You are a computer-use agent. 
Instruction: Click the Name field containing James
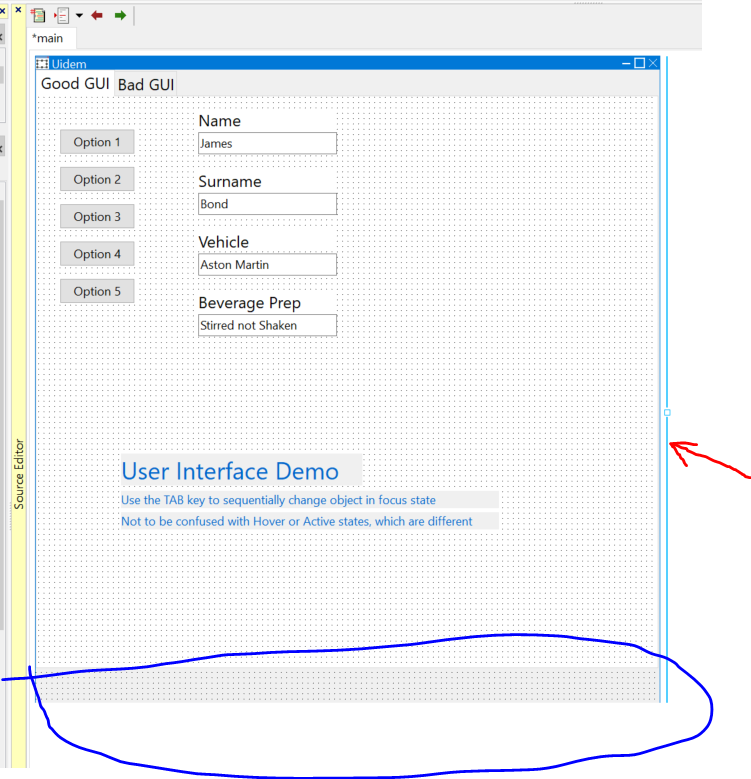pos(267,143)
